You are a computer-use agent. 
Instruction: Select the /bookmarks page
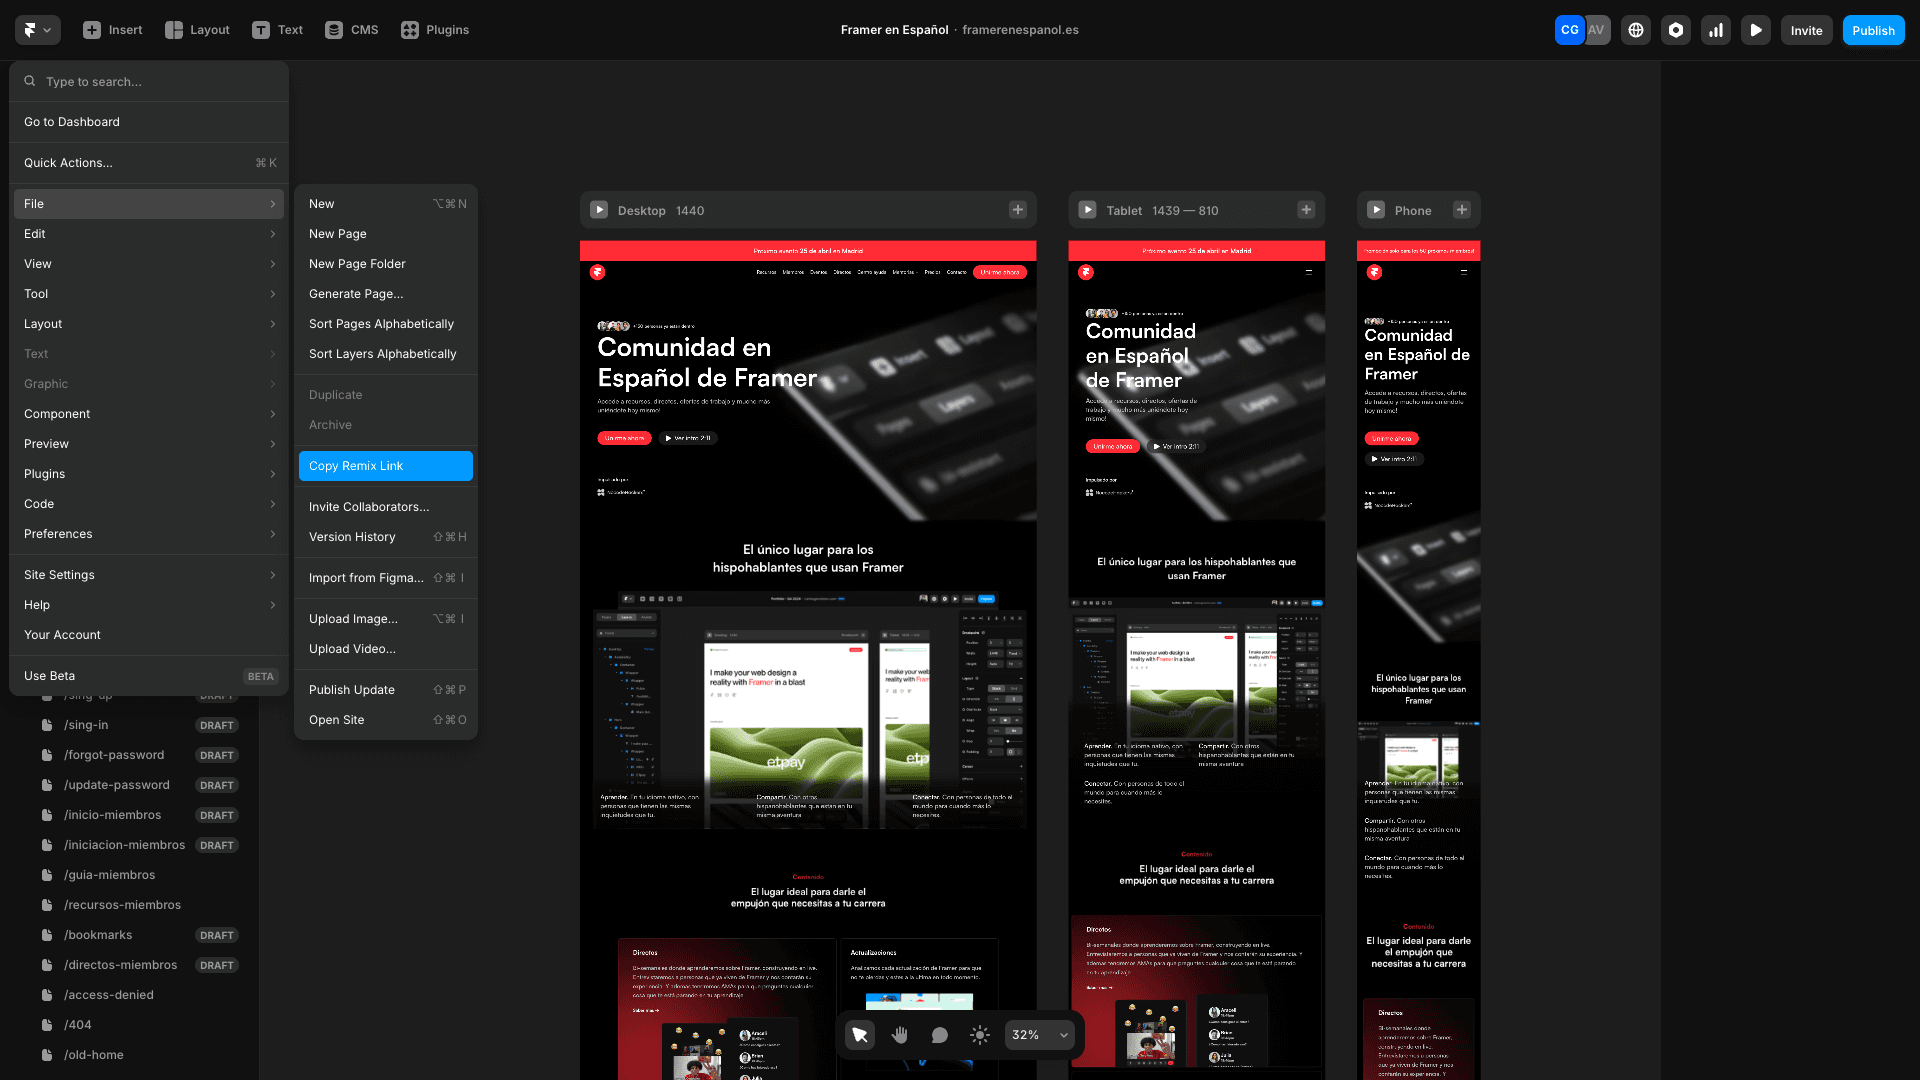click(140, 935)
